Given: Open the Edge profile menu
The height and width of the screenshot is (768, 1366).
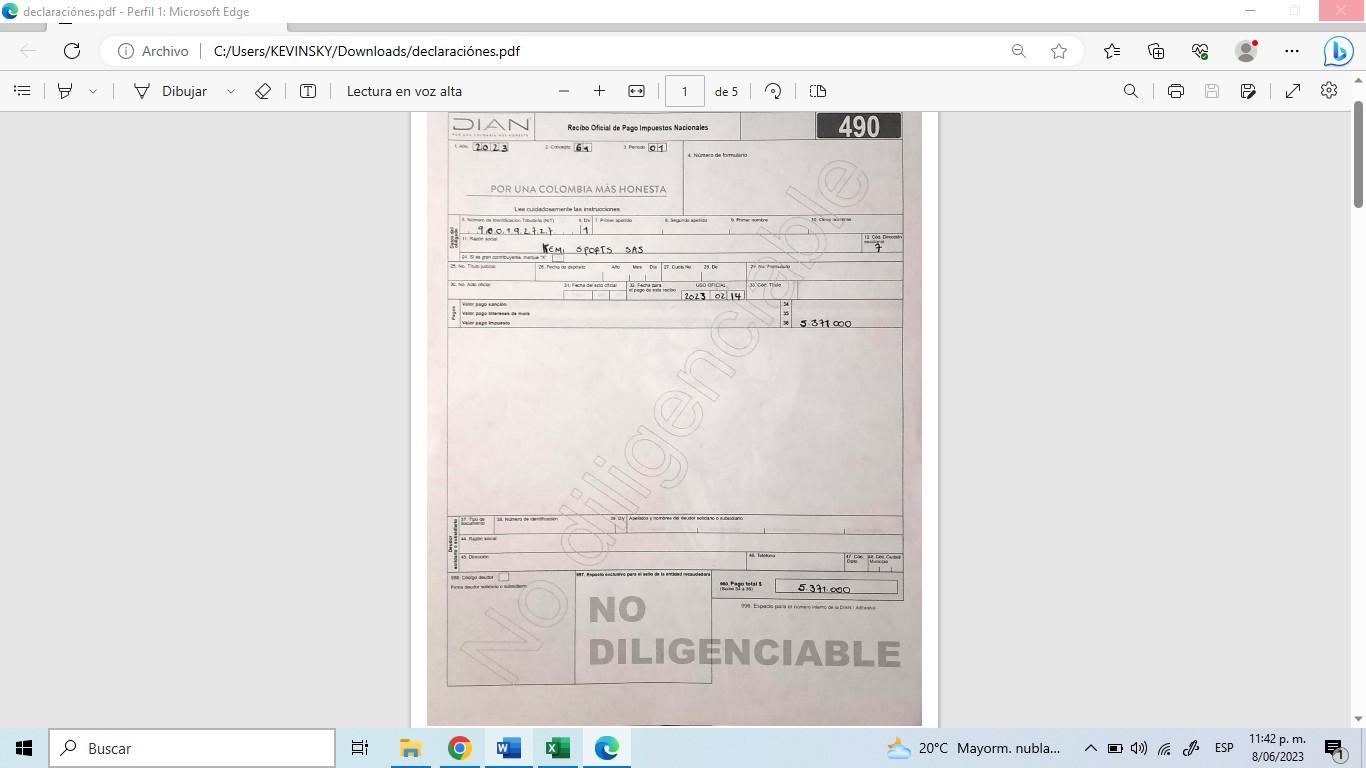Looking at the screenshot, I should 1246,51.
